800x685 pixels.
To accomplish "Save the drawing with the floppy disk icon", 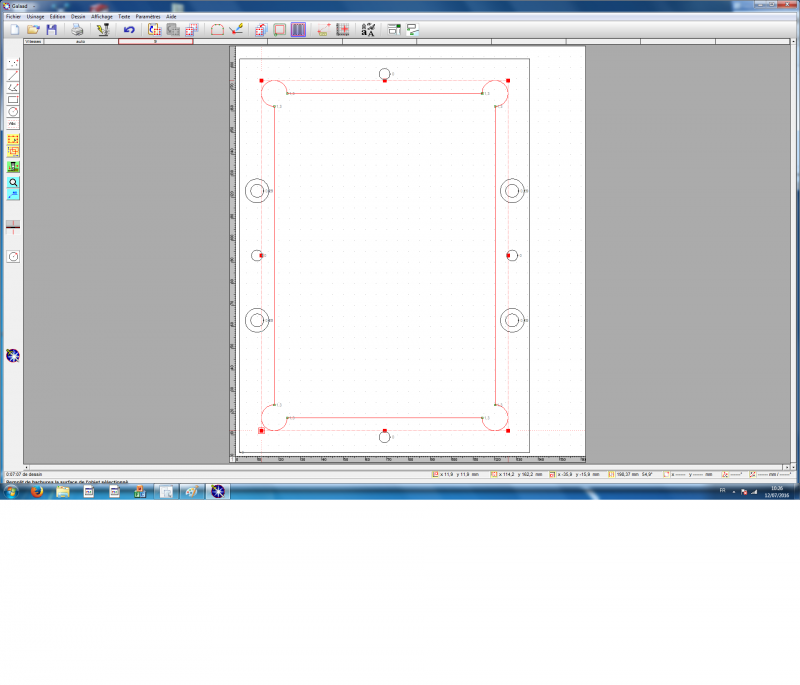I will coord(51,30).
